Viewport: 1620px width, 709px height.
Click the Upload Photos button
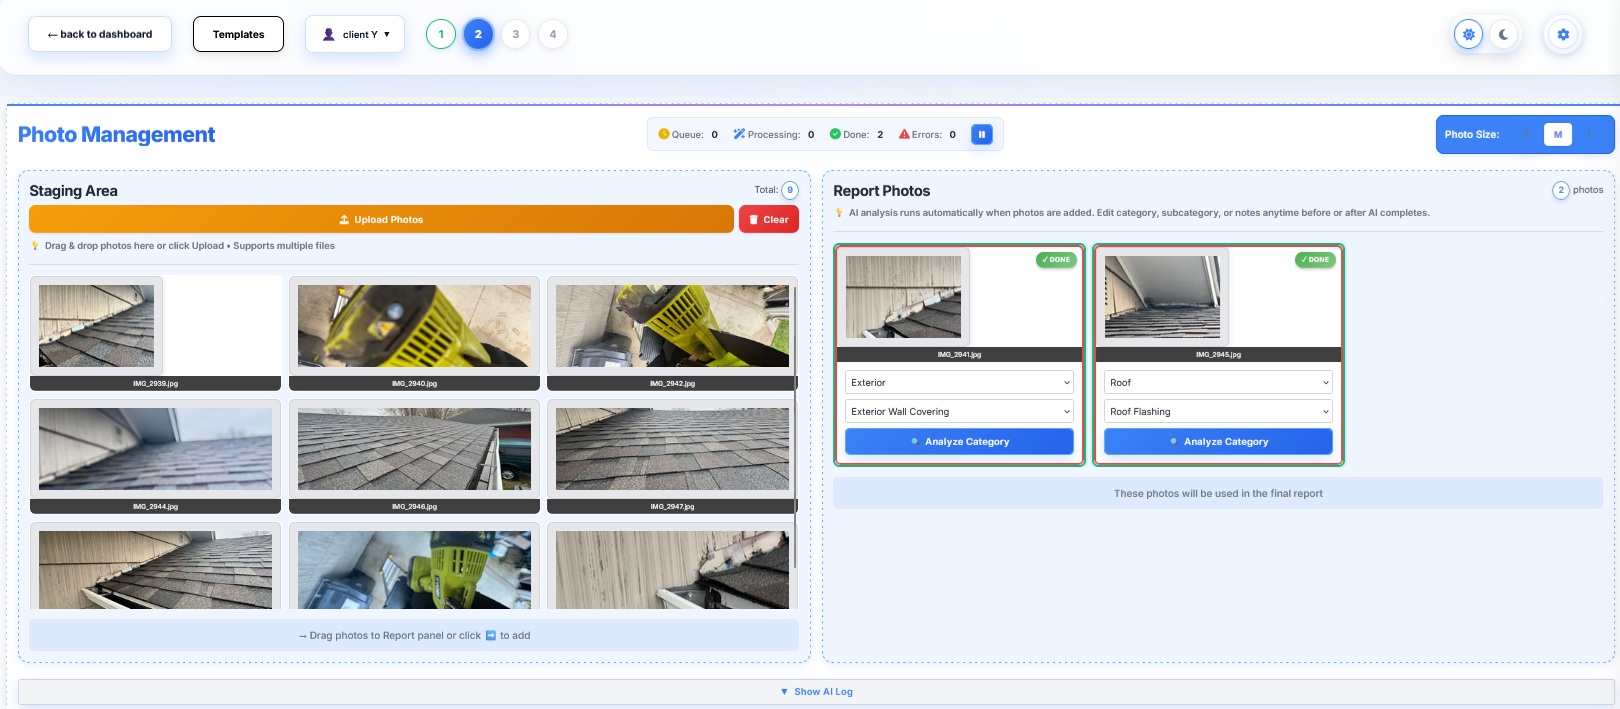pyautogui.click(x=381, y=219)
